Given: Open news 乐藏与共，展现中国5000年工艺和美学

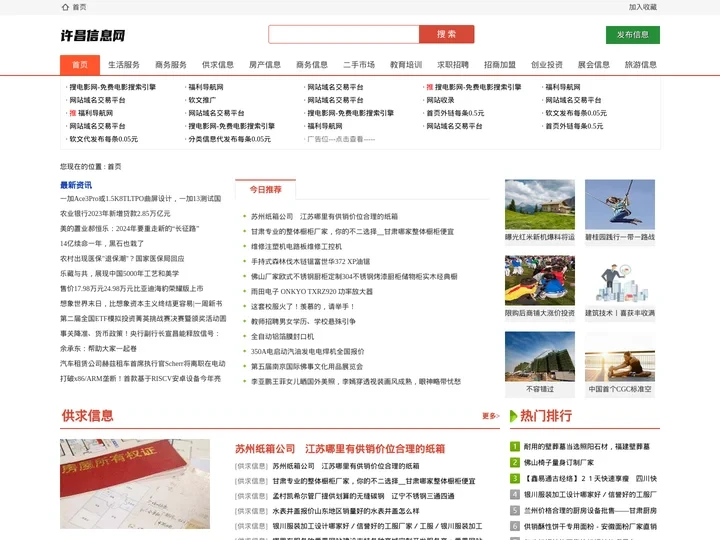Looking at the screenshot, I should [119, 274].
